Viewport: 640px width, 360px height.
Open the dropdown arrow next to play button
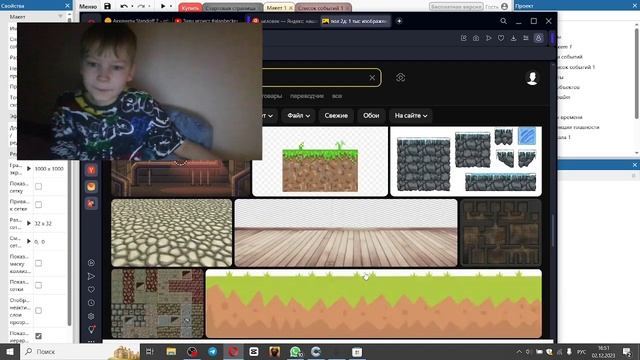(x=171, y=6)
